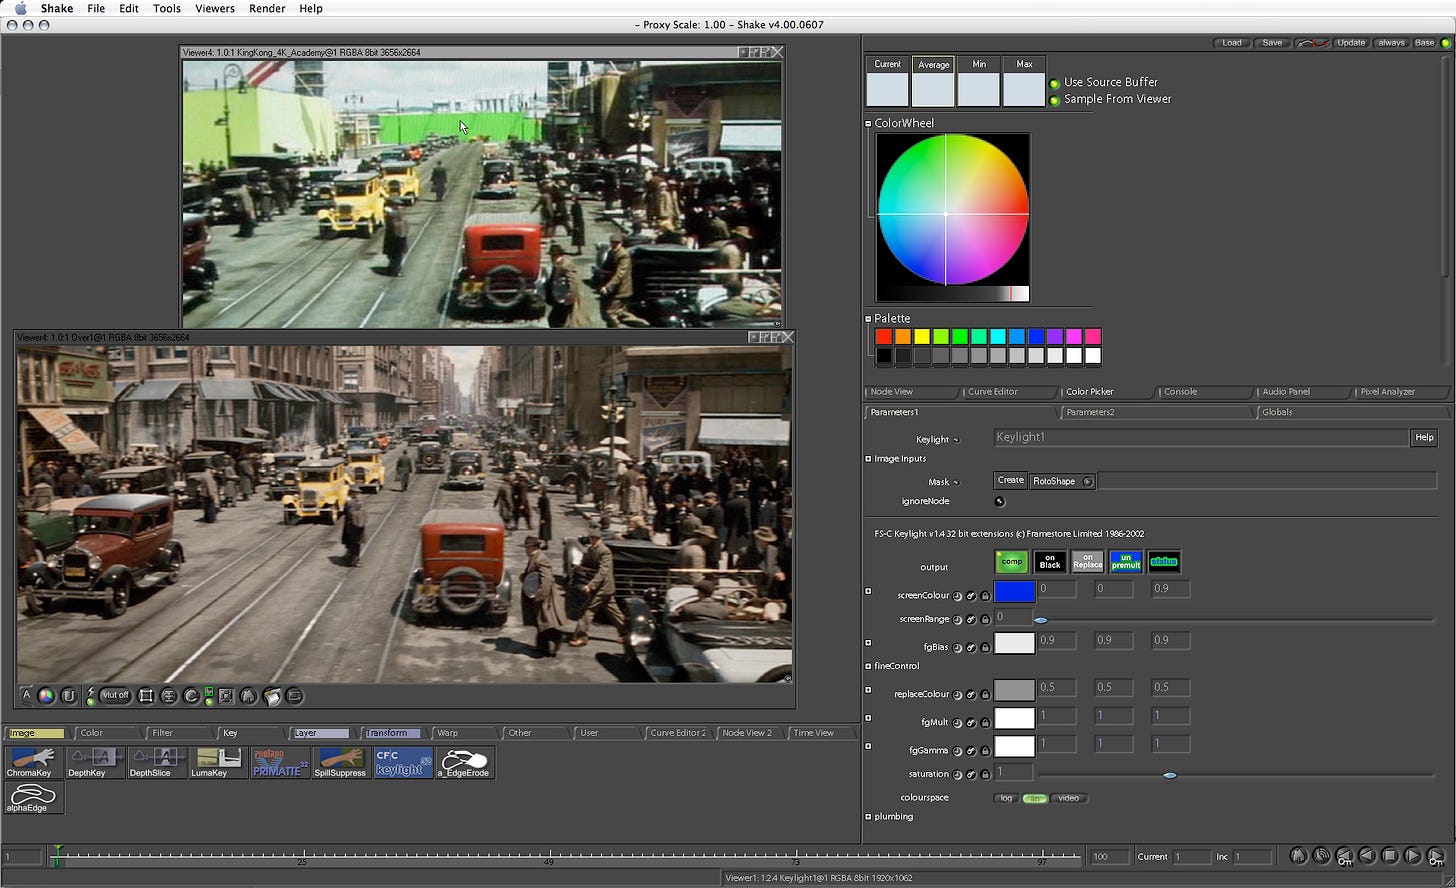Set output to on Replace
This screenshot has width=1456, height=888.
click(x=1087, y=562)
